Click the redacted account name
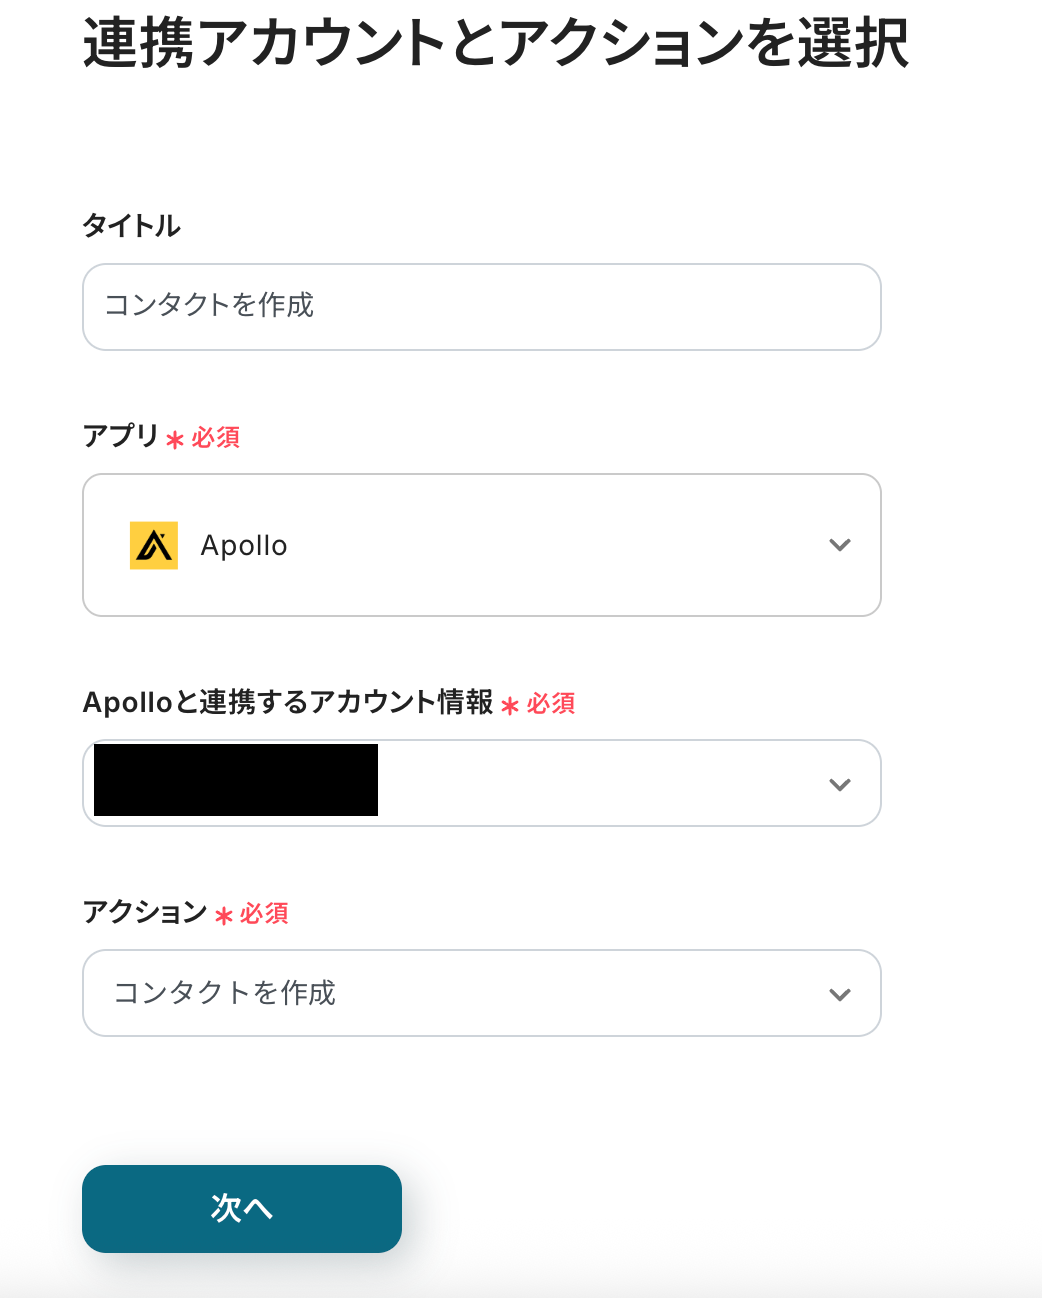 tap(236, 780)
